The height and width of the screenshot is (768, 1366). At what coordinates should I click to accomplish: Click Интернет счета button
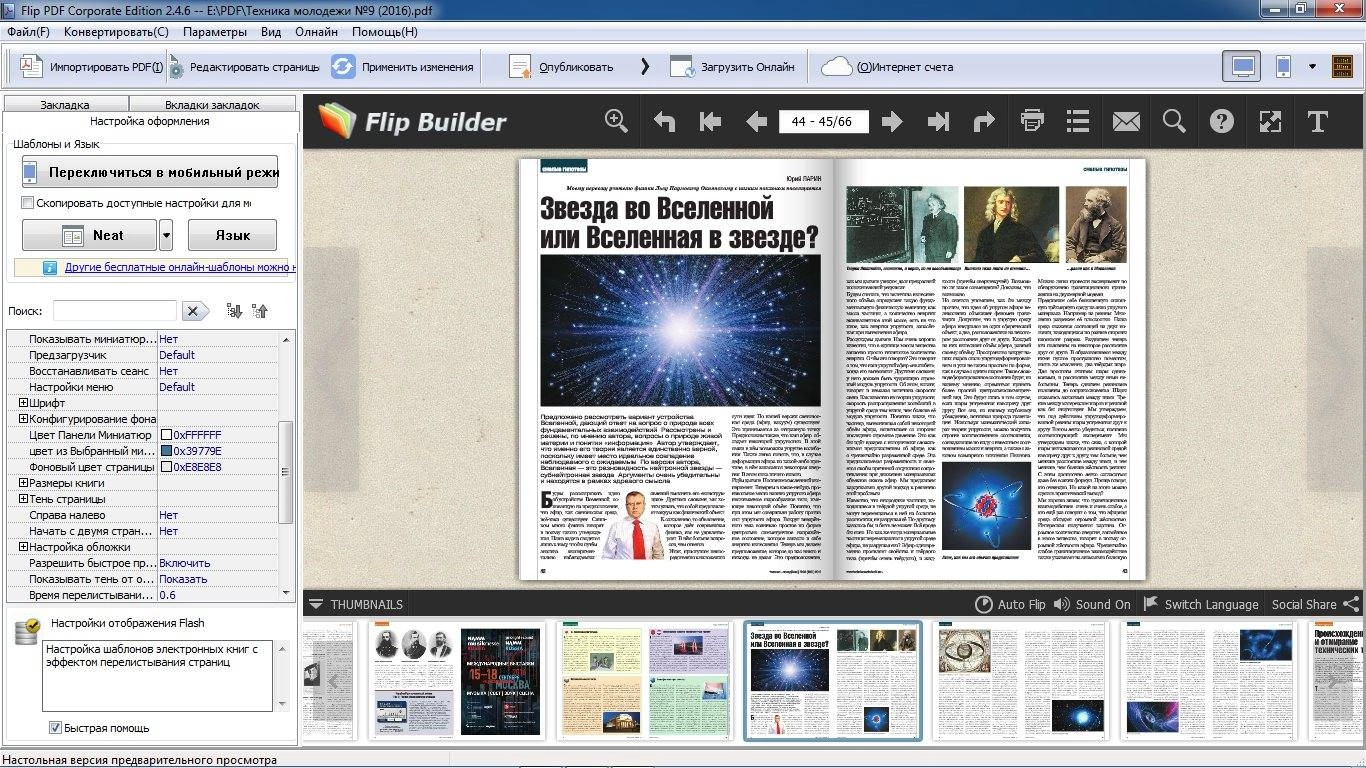point(888,67)
